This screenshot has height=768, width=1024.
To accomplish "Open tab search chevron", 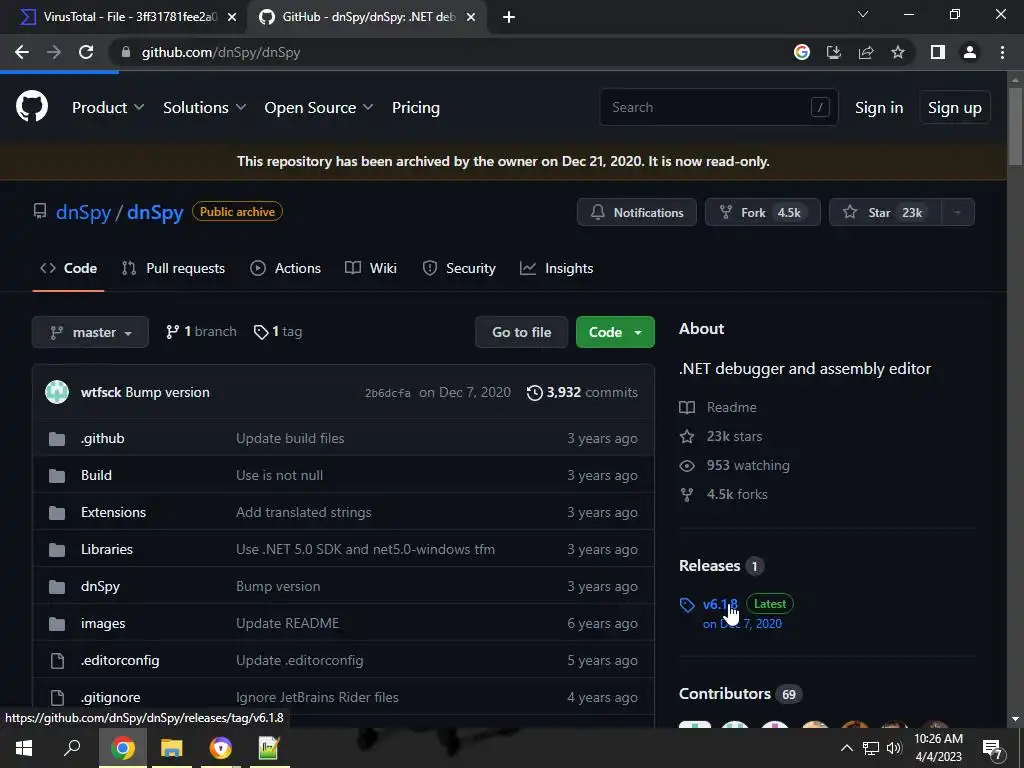I will [863, 14].
